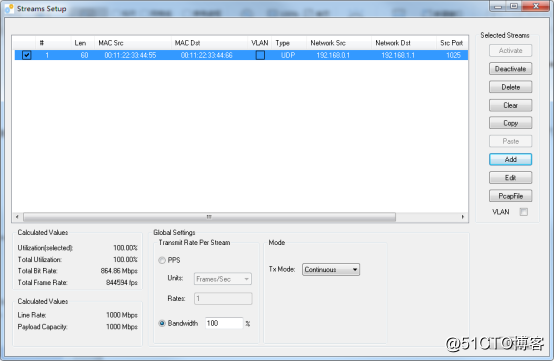Click the 192.168.1.1 network destination cell

398,55
